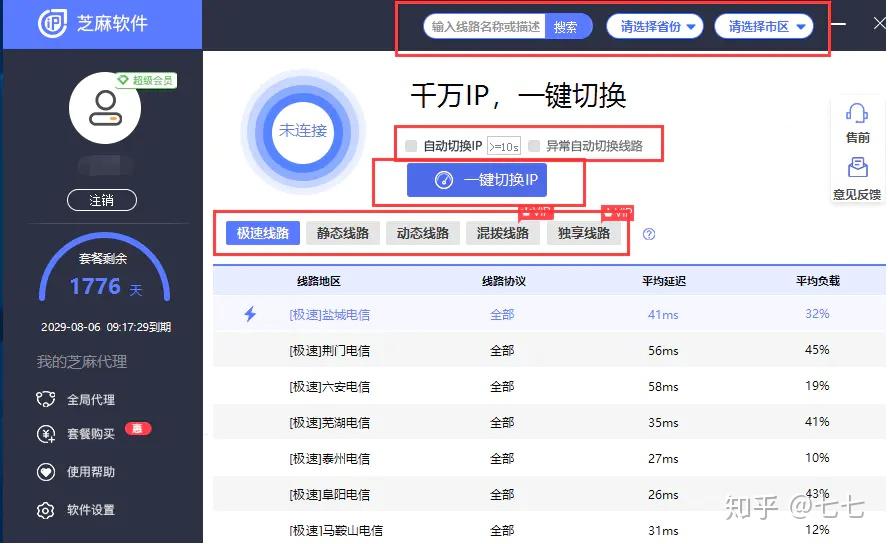
Task: Select row [极速]泰州电信
Action: tap(549, 459)
